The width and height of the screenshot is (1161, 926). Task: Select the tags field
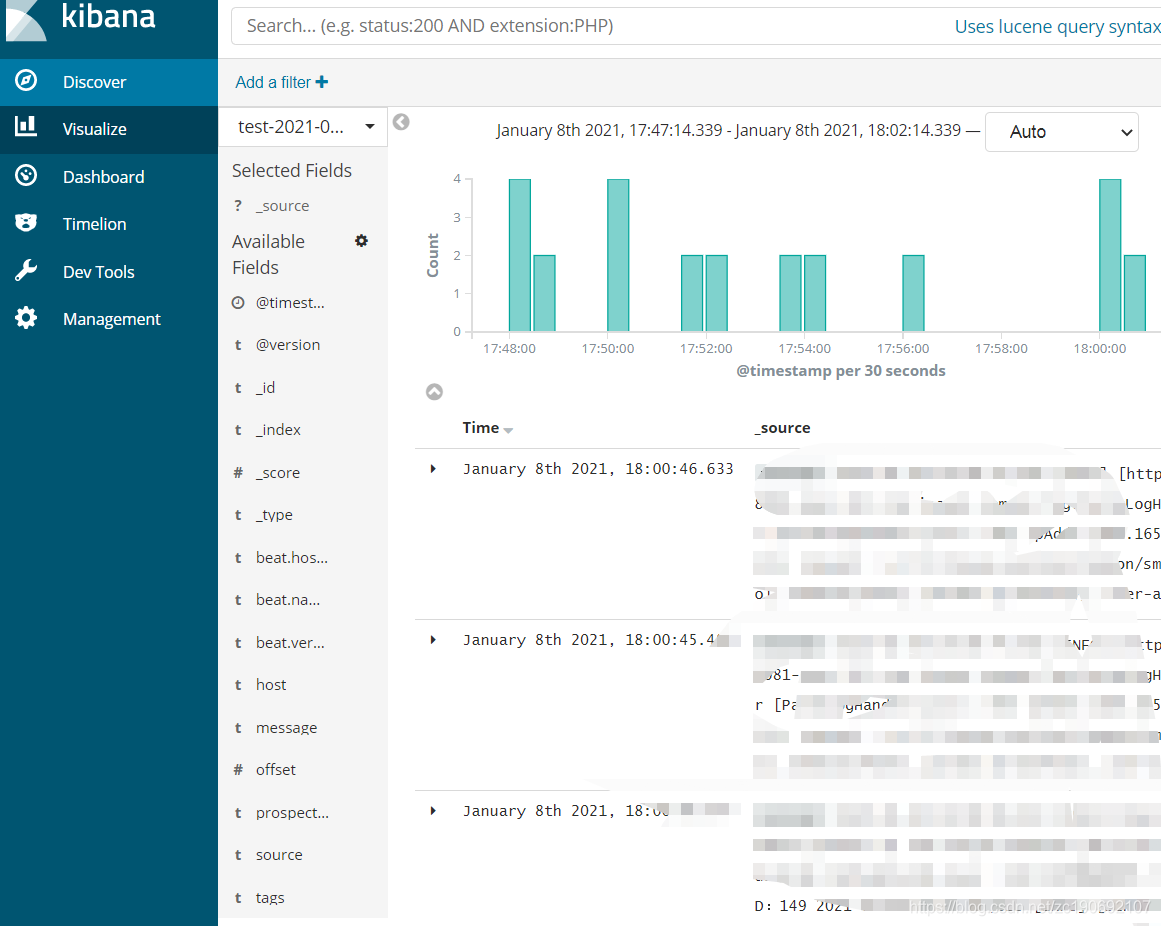[x=270, y=899]
